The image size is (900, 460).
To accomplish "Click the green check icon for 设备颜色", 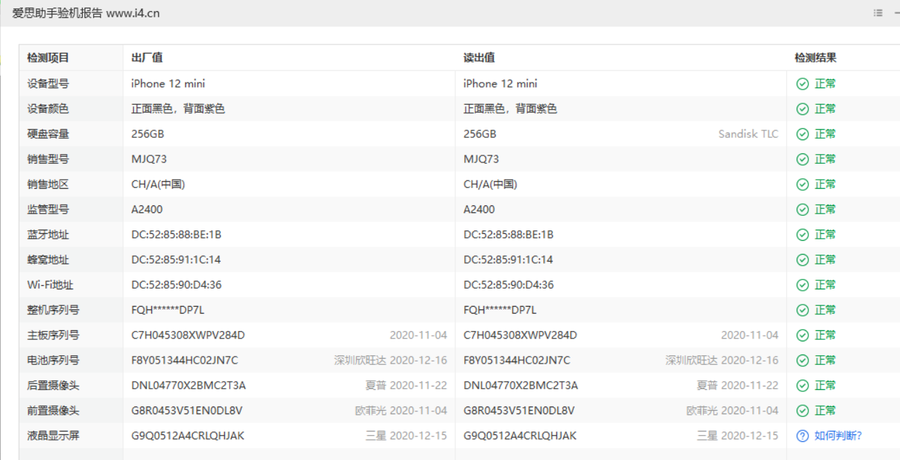I will pyautogui.click(x=802, y=109).
